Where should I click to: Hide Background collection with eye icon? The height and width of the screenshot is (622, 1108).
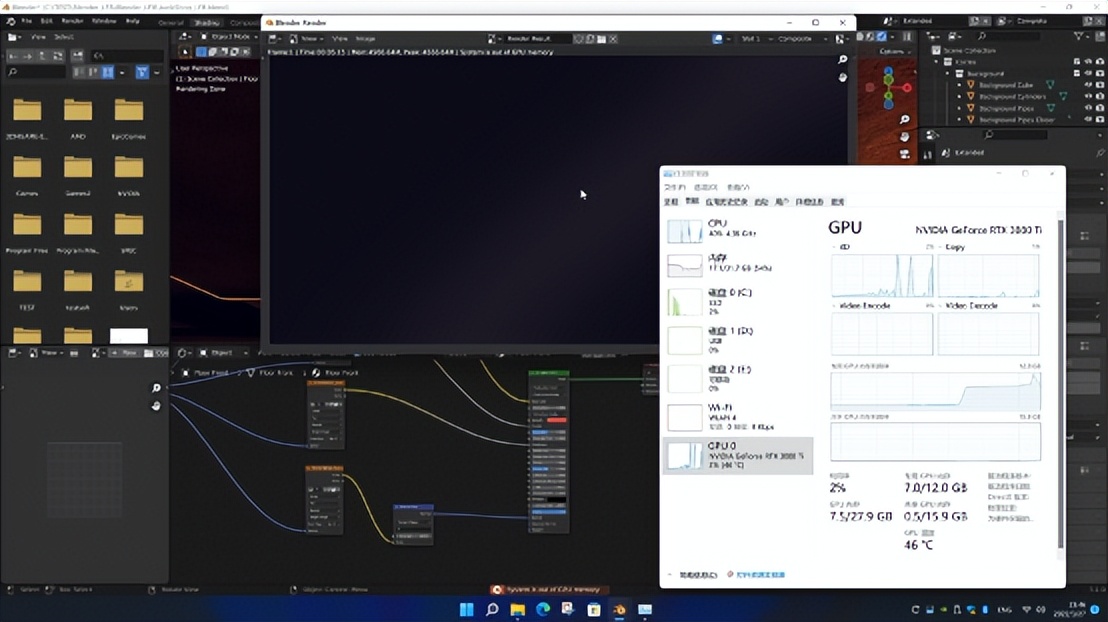pyautogui.click(x=1088, y=74)
